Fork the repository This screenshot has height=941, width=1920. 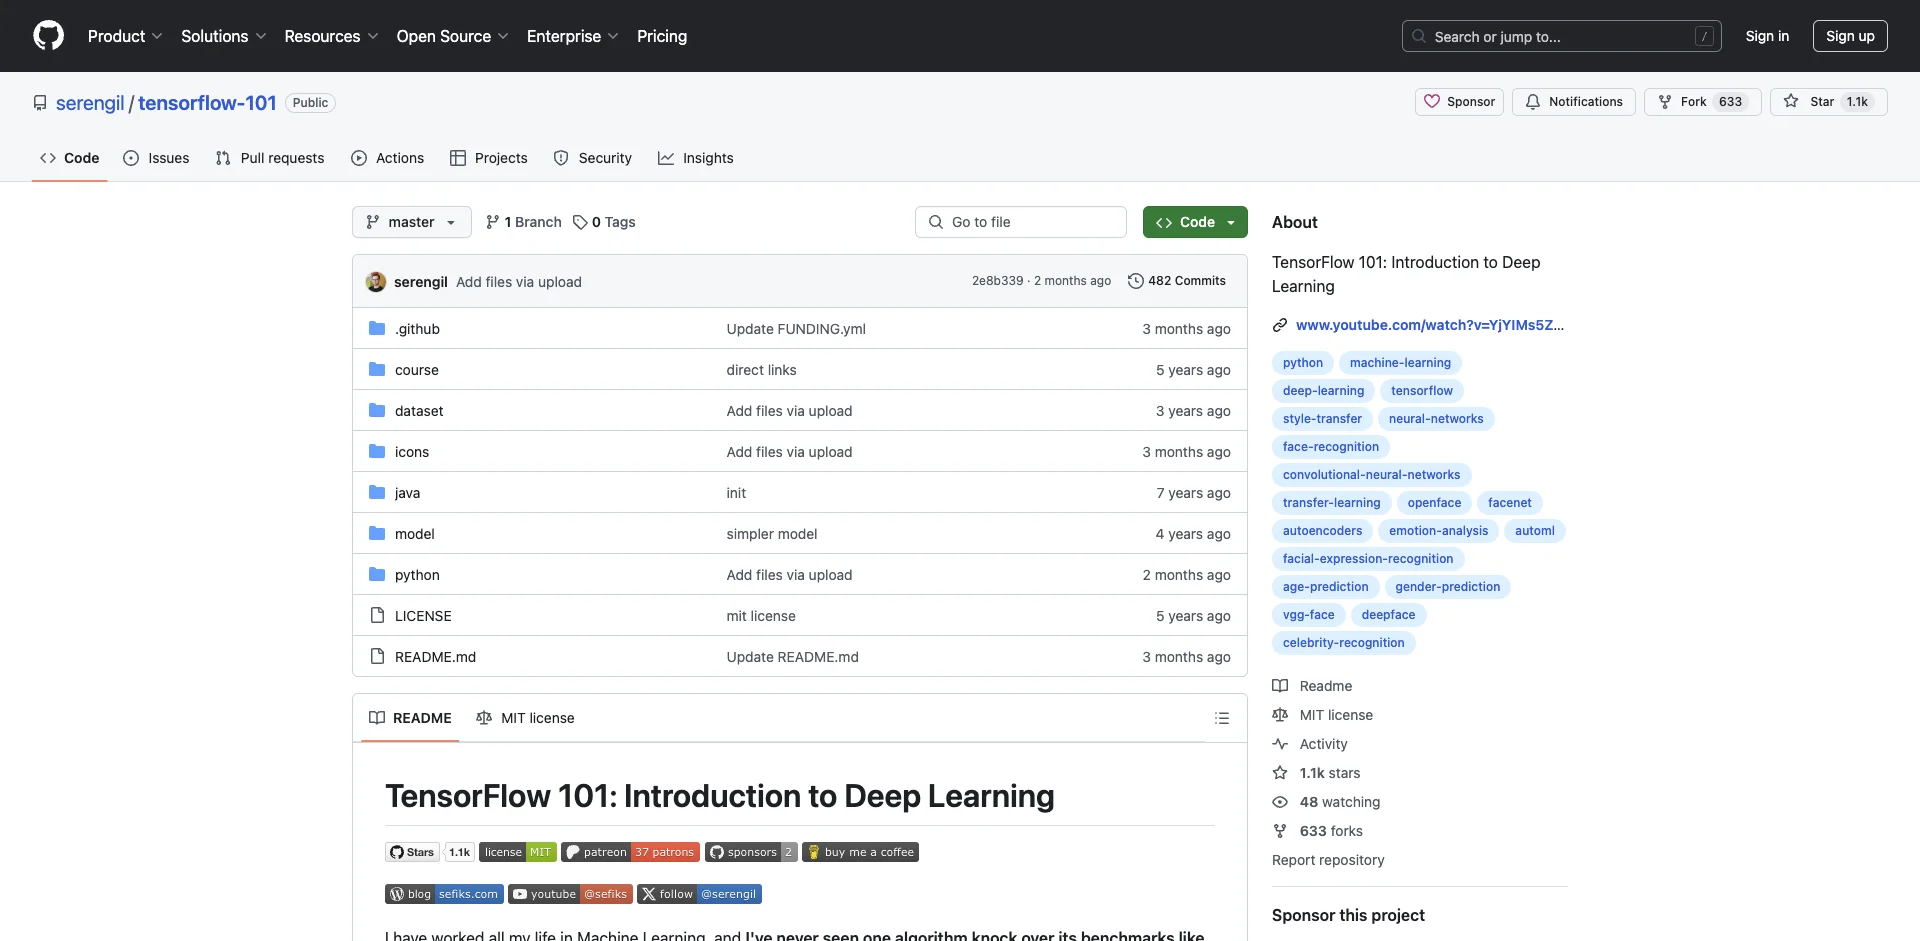[1702, 102]
